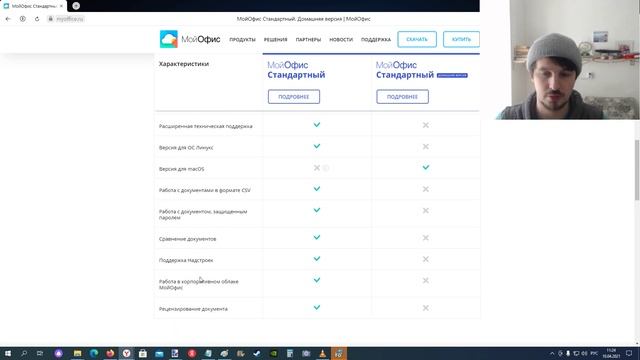Image resolution: width=640 pixels, height=360 pixels.
Task: Click the text 'Сравнение документов'
Action: tap(187, 239)
